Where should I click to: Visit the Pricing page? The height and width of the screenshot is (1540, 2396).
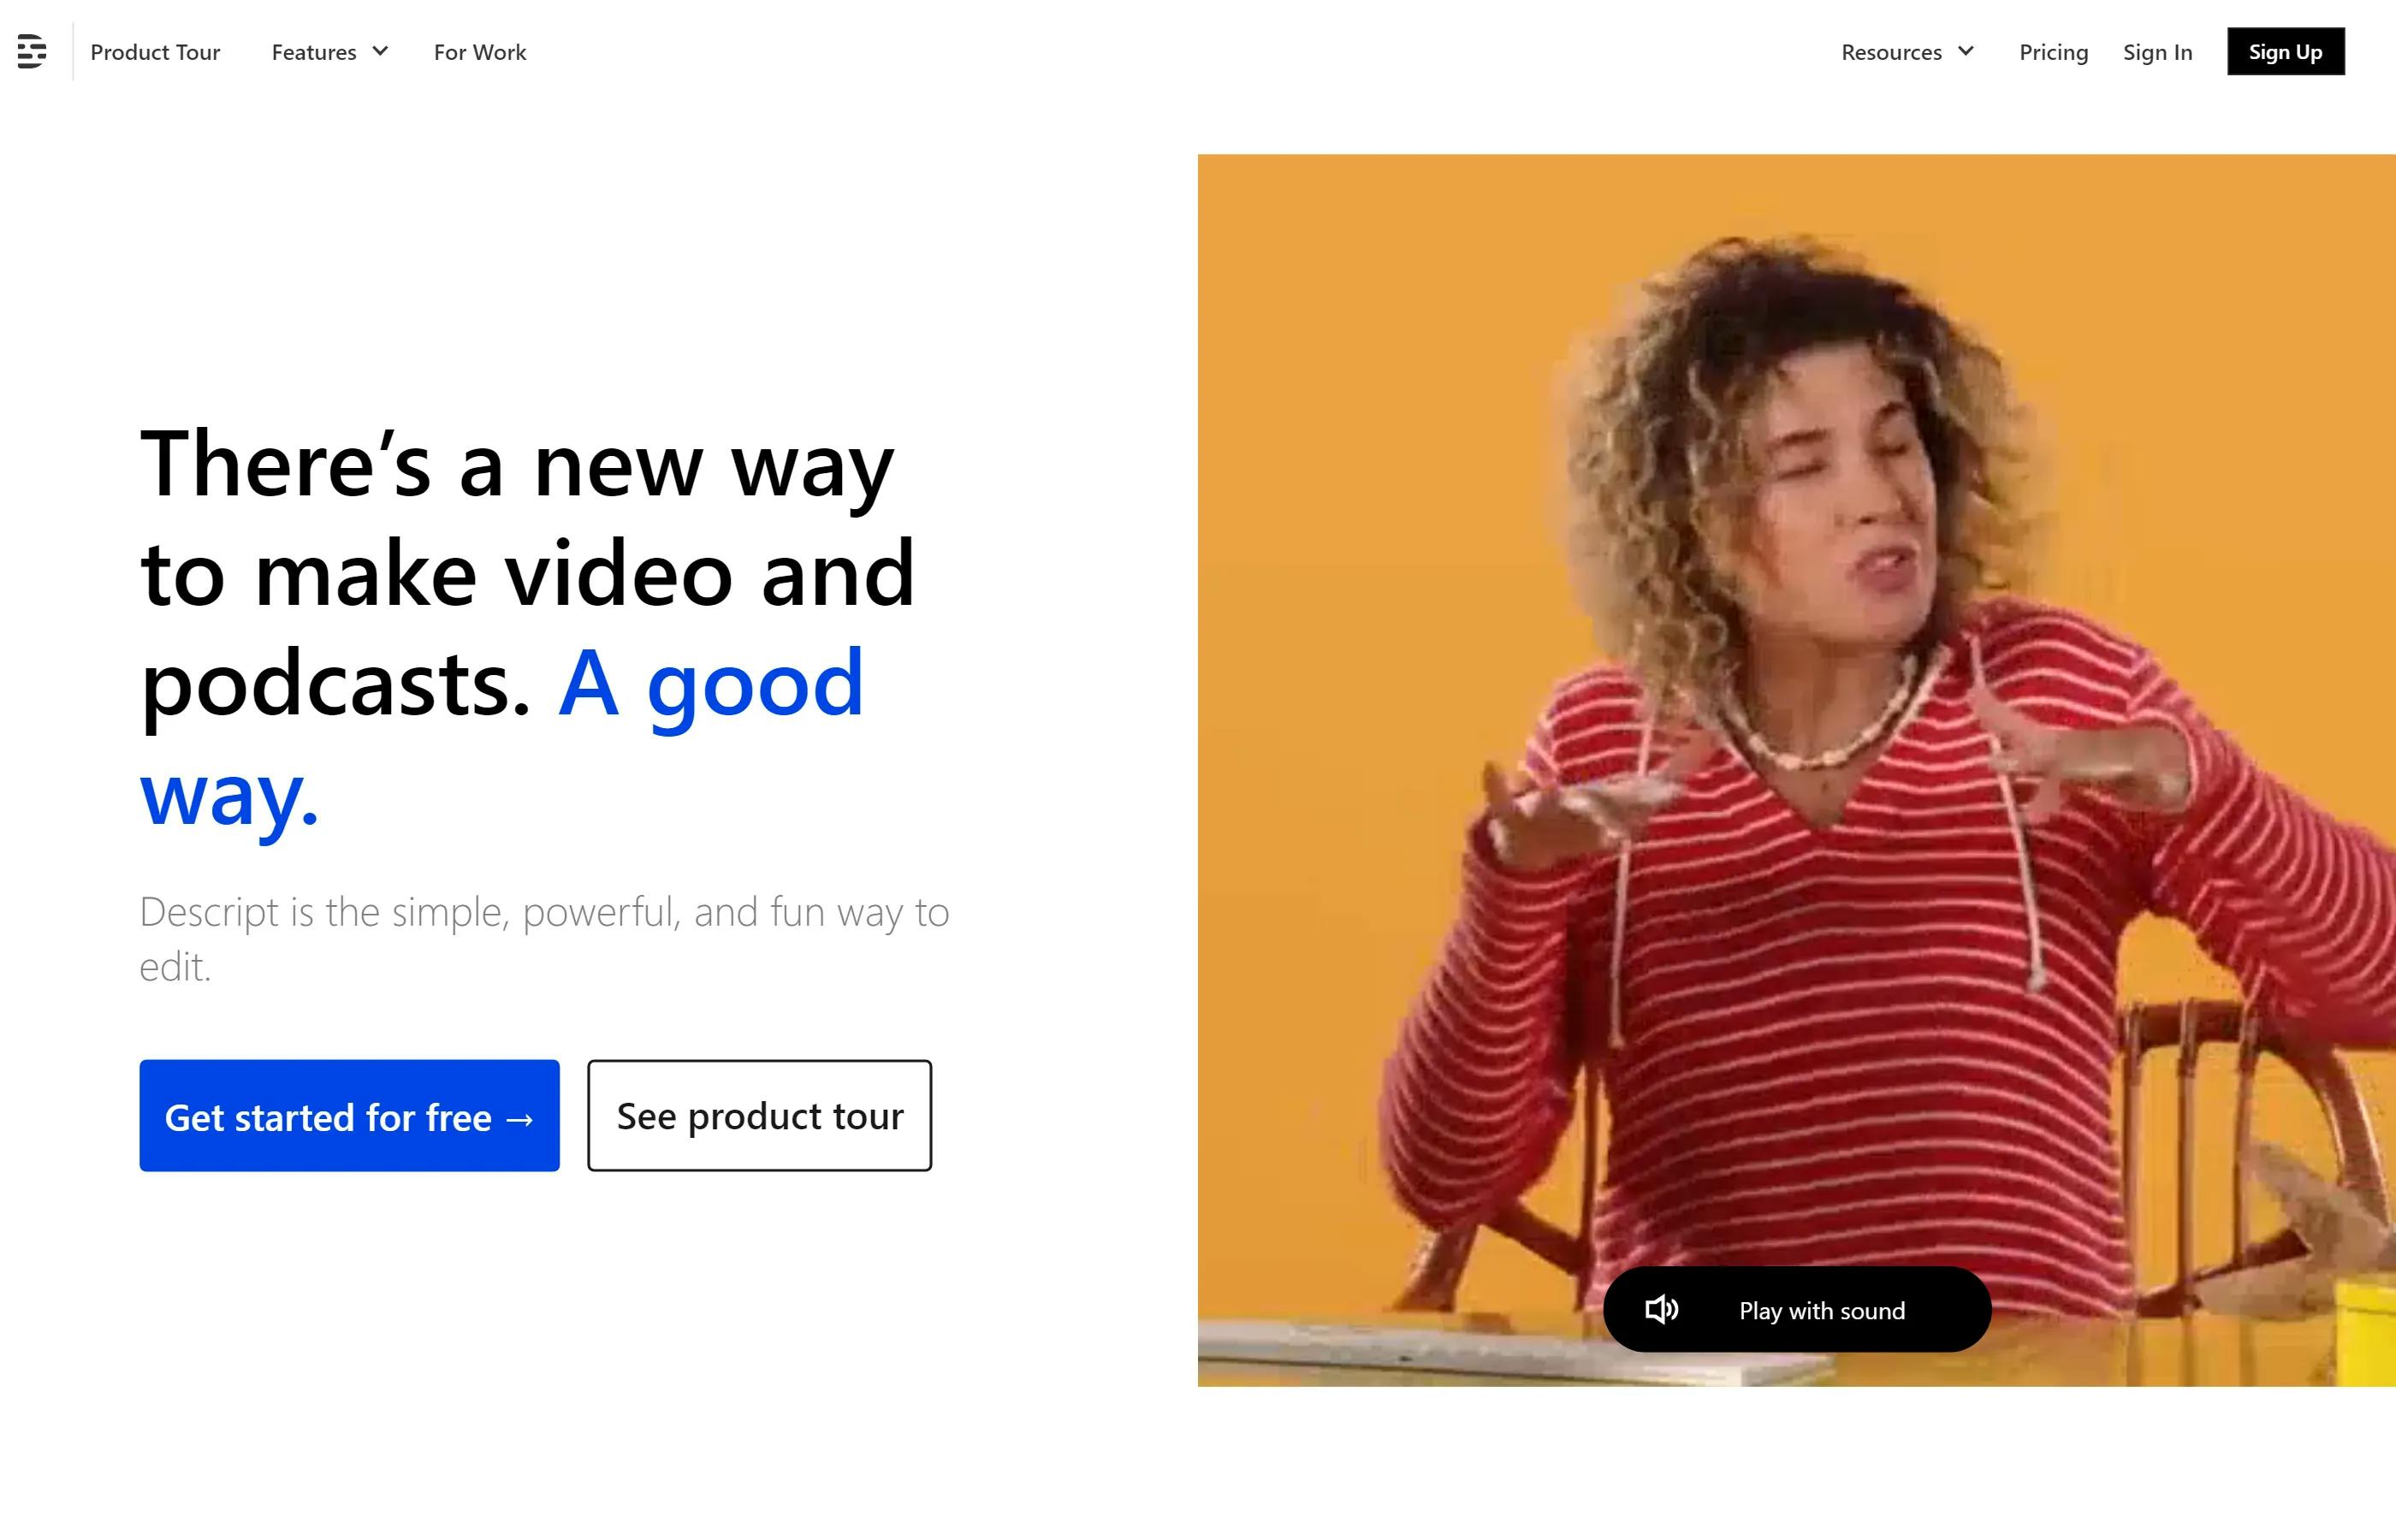click(x=2054, y=52)
